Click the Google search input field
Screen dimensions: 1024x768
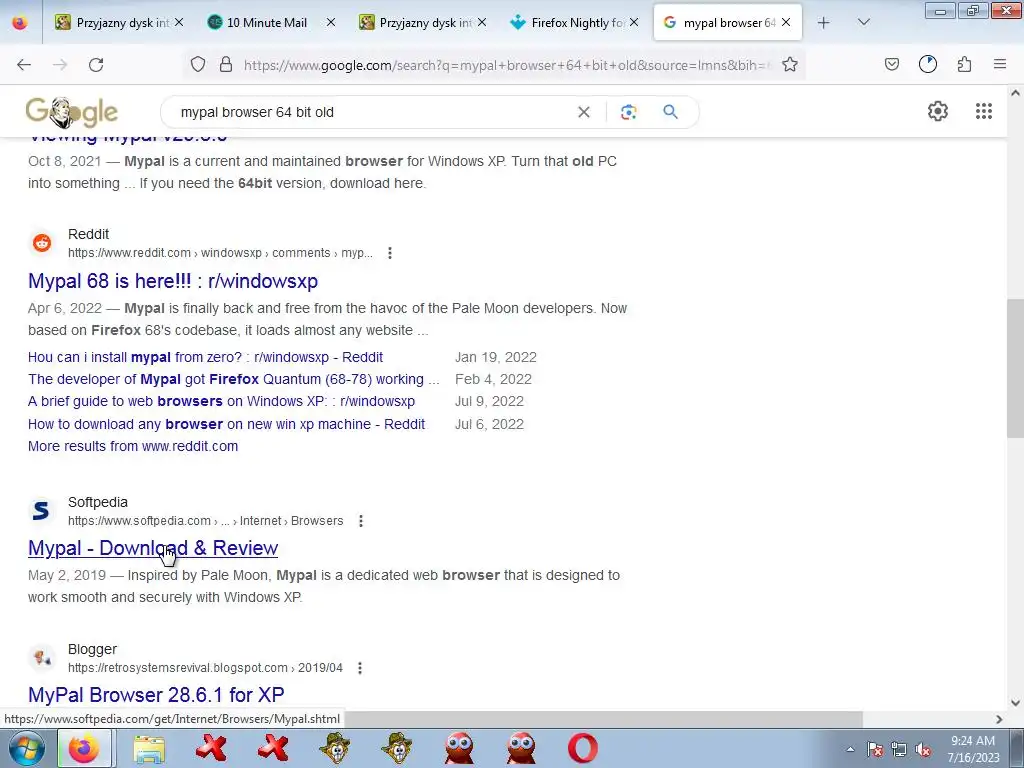tap(372, 112)
